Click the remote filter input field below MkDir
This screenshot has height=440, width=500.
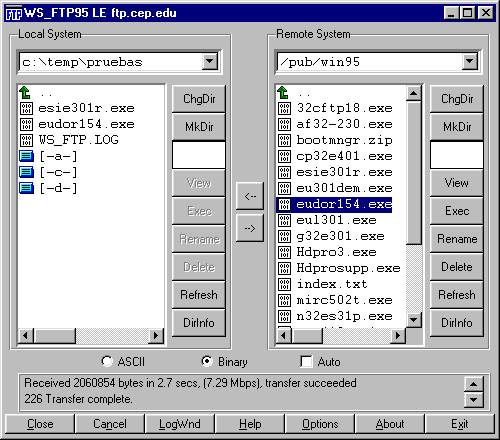pos(457,155)
